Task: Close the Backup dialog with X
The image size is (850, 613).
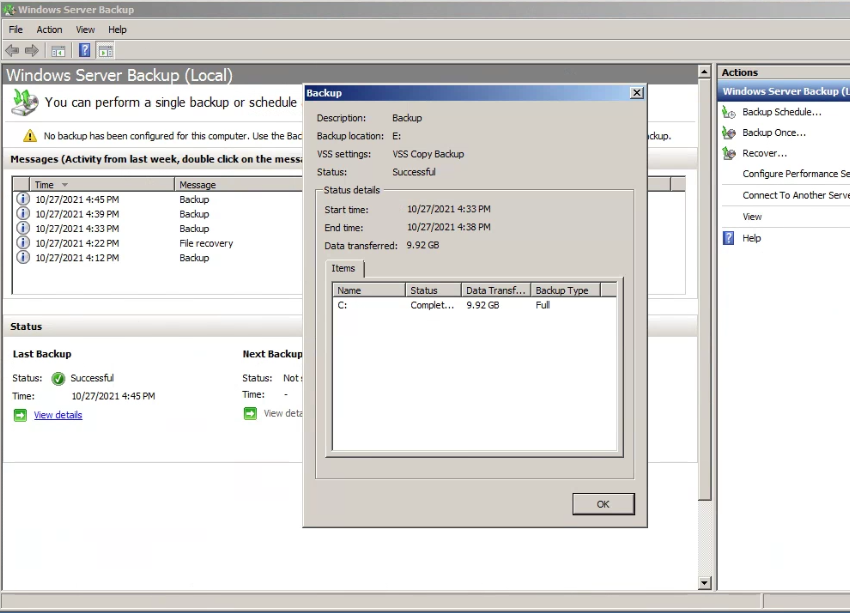Action: pyautogui.click(x=637, y=93)
